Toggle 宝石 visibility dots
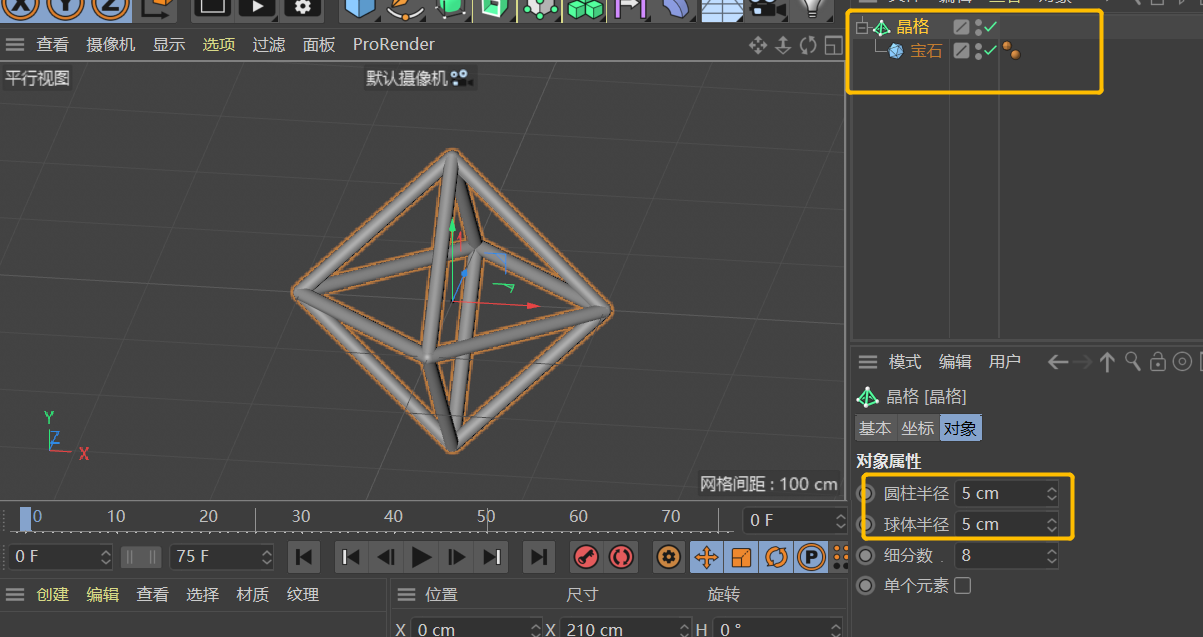Image resolution: width=1203 pixels, height=637 pixels. pyautogui.click(x=978, y=50)
